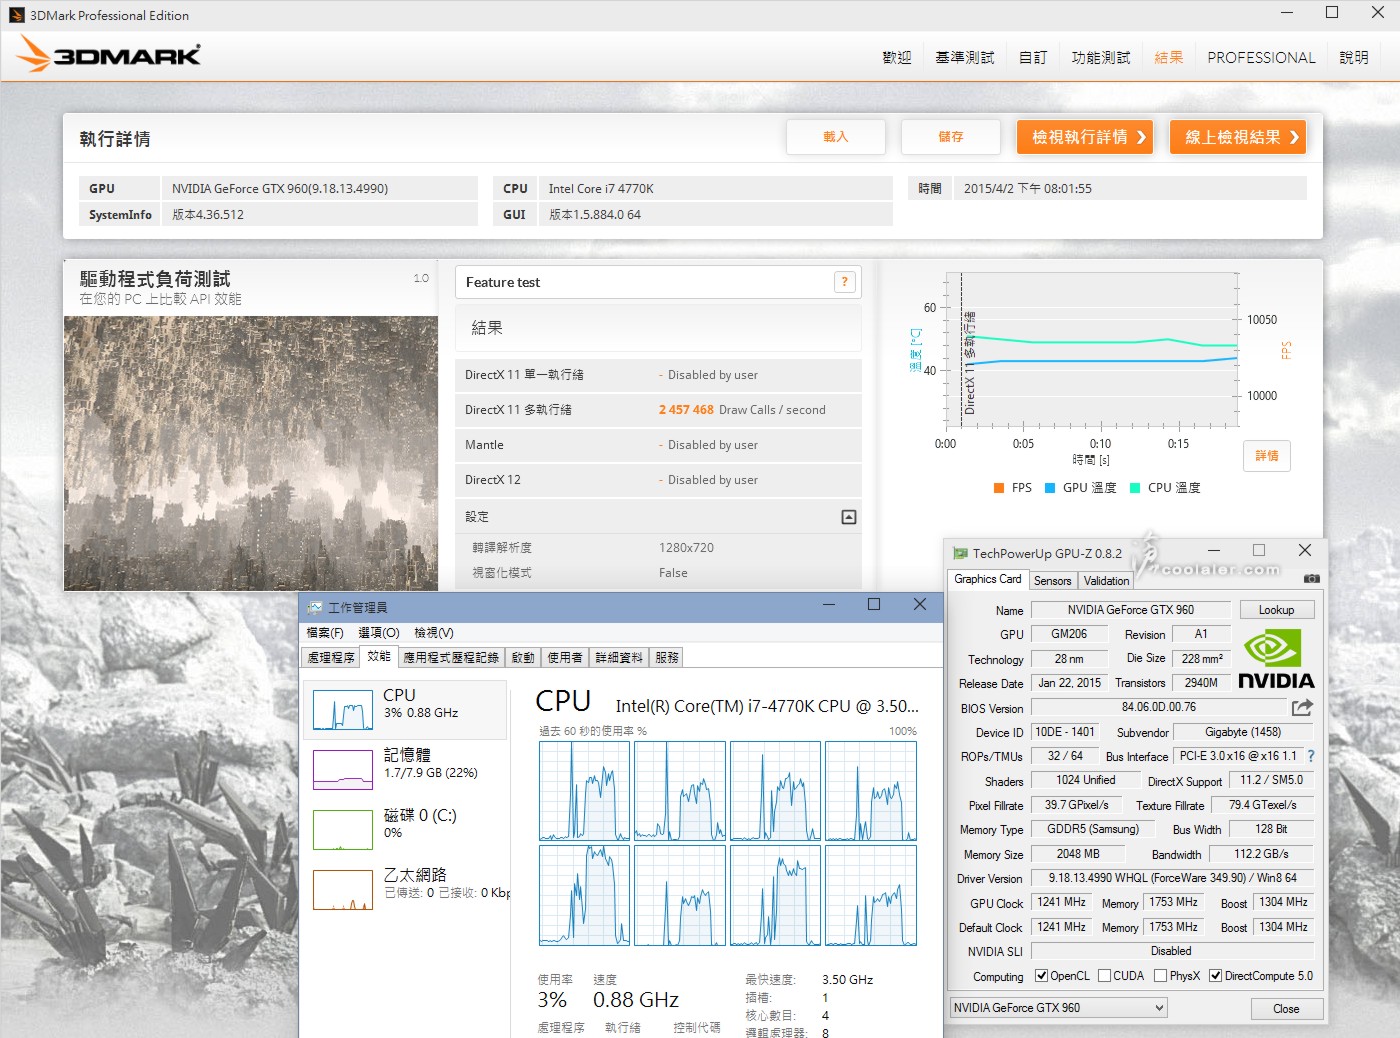
Task: Collapse the settings section with square arrow icon
Action: 849,517
